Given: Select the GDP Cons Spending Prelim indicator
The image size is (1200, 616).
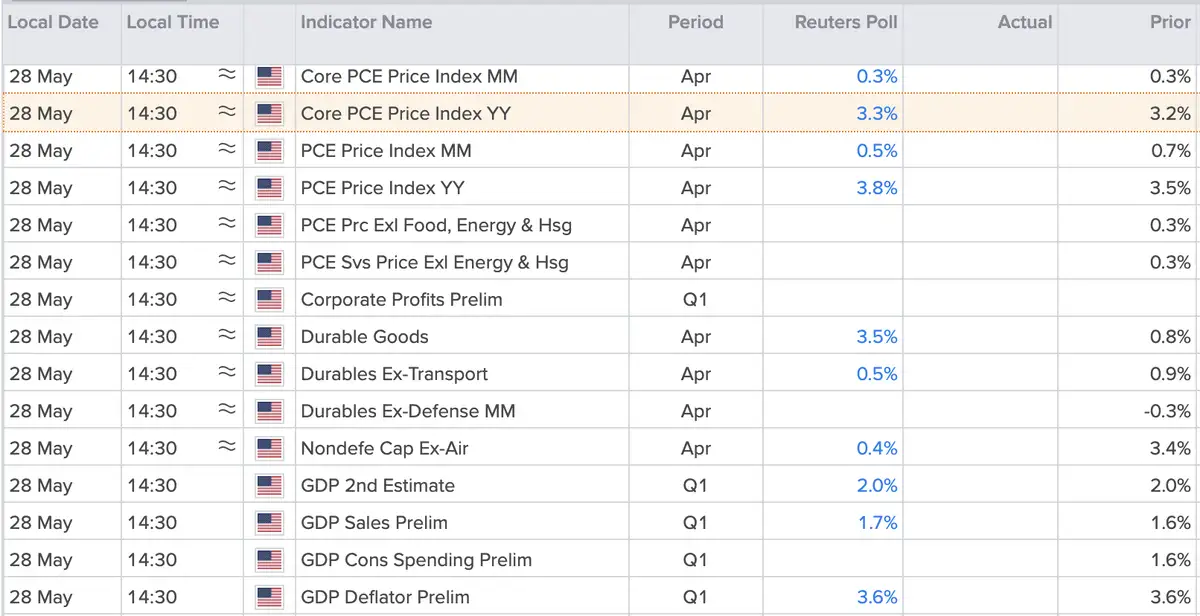Looking at the screenshot, I should [416, 560].
